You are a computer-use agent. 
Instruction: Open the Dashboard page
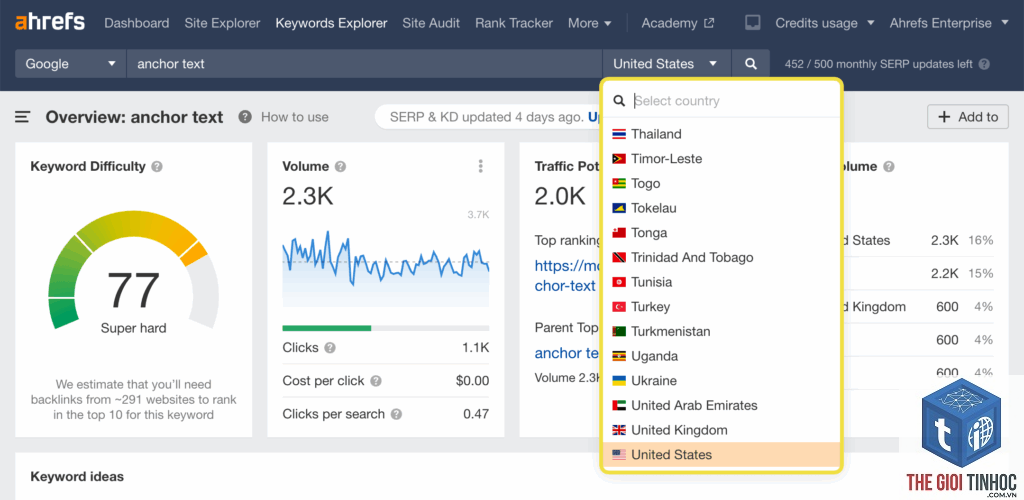(136, 23)
